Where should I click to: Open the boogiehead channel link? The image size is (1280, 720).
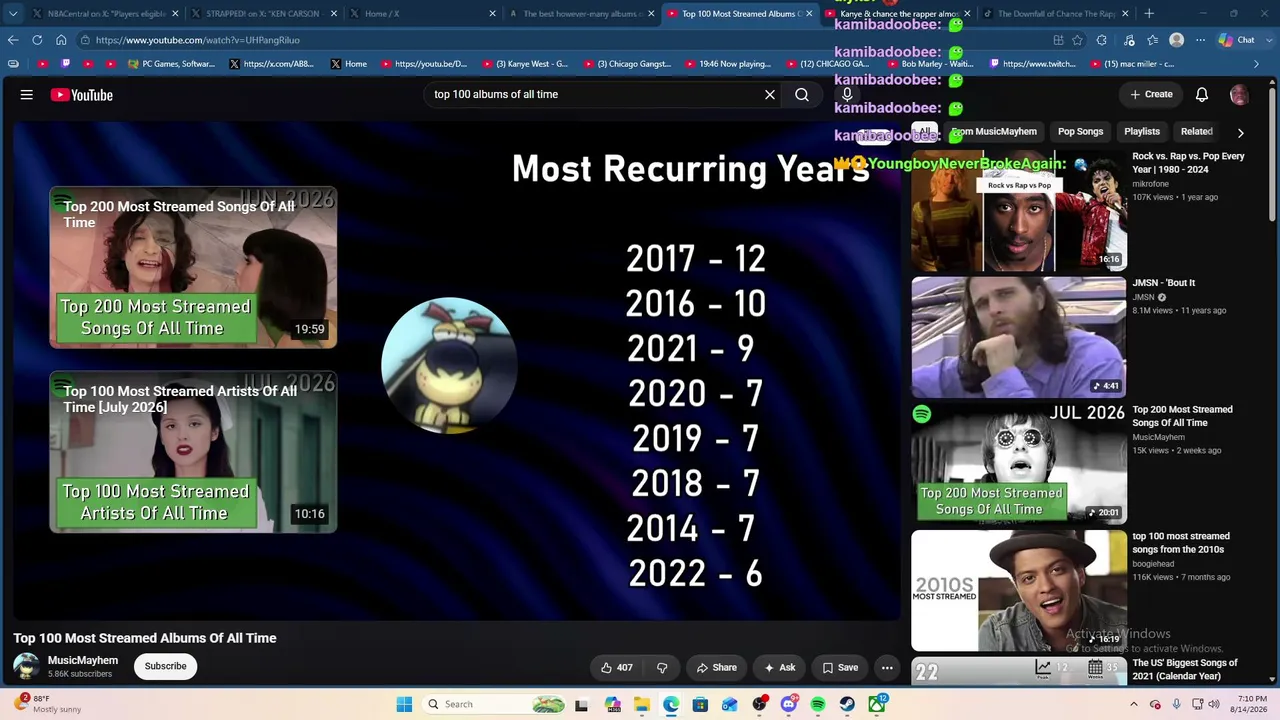(x=1154, y=564)
